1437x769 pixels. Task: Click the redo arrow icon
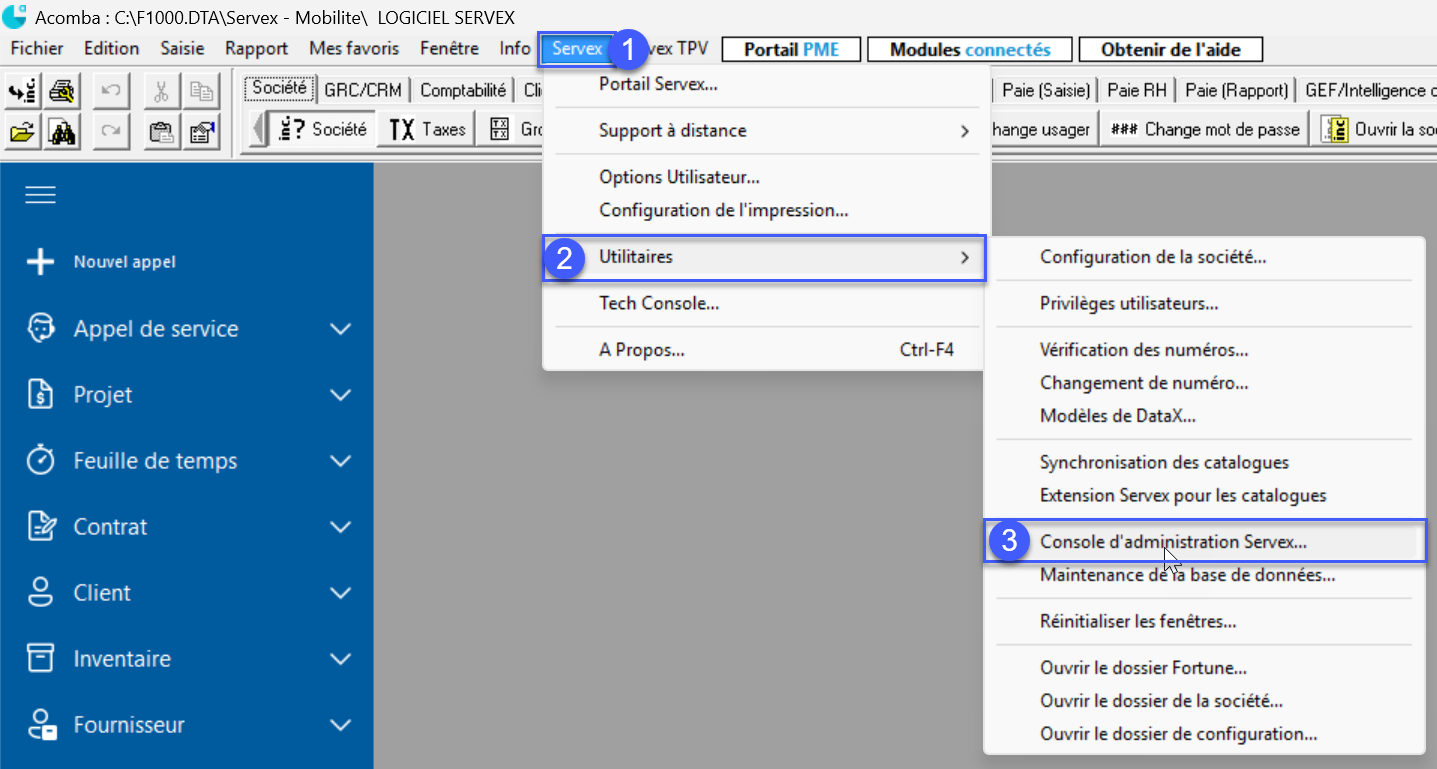pyautogui.click(x=111, y=131)
